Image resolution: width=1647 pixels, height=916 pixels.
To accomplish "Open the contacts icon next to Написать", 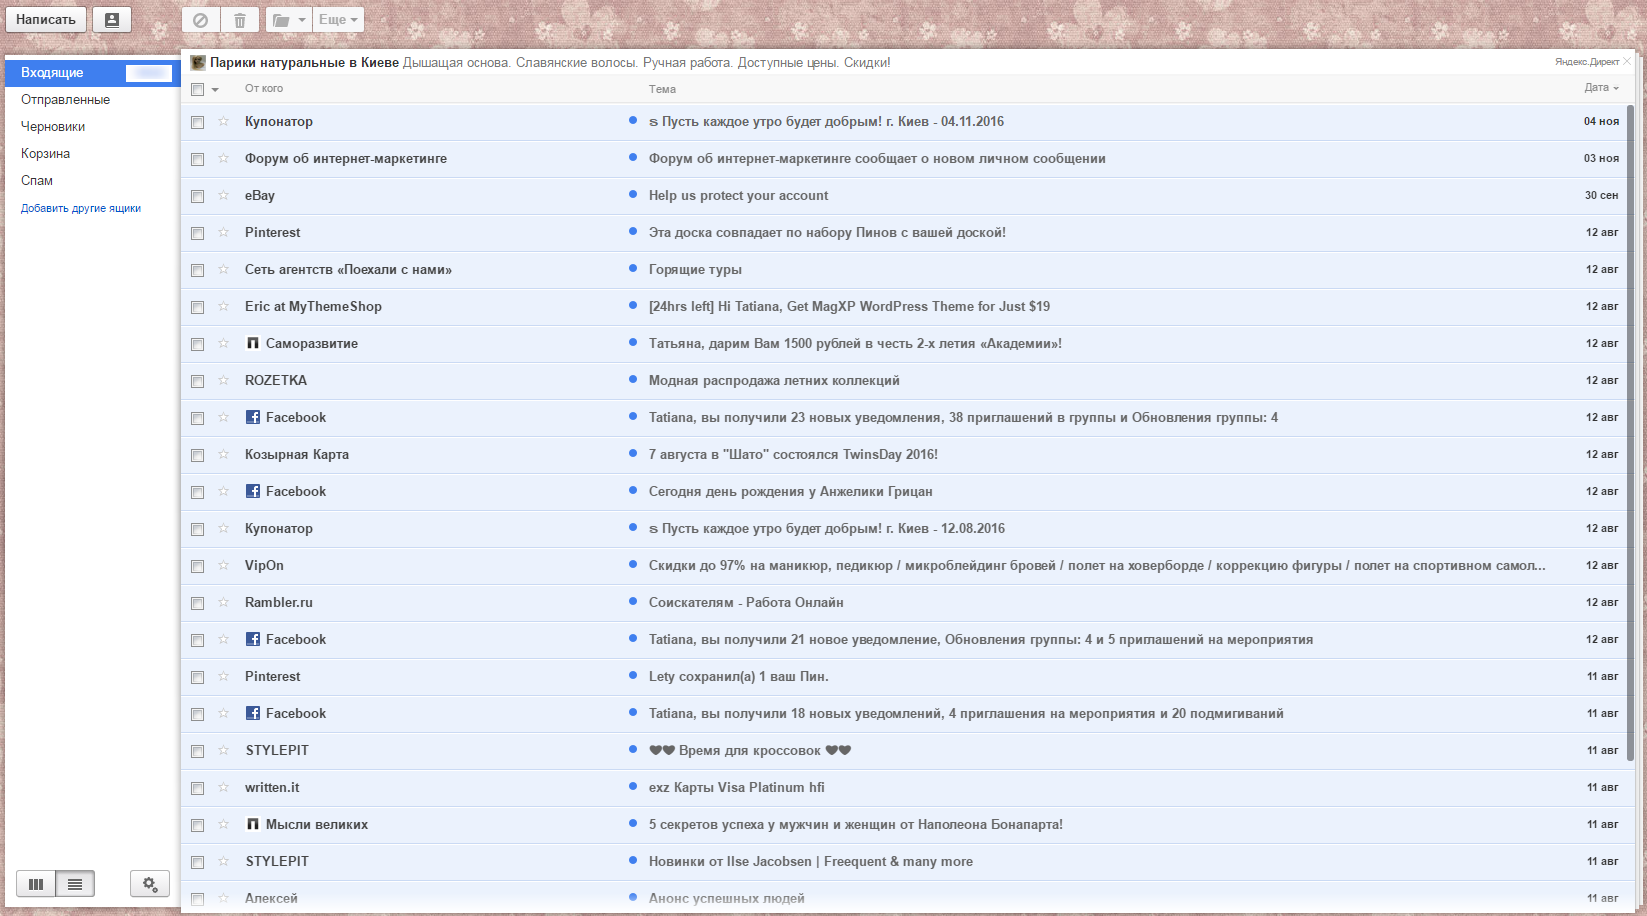I will pos(111,20).
